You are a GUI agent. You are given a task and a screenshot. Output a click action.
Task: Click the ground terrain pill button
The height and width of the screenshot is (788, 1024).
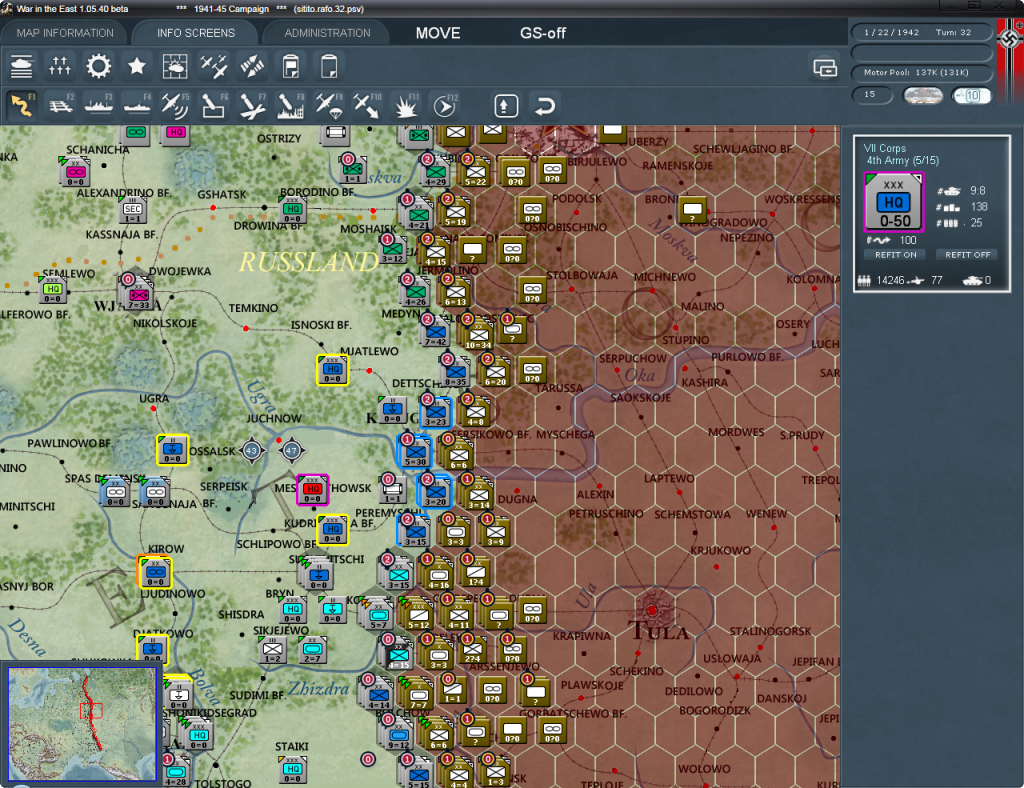(x=922, y=96)
